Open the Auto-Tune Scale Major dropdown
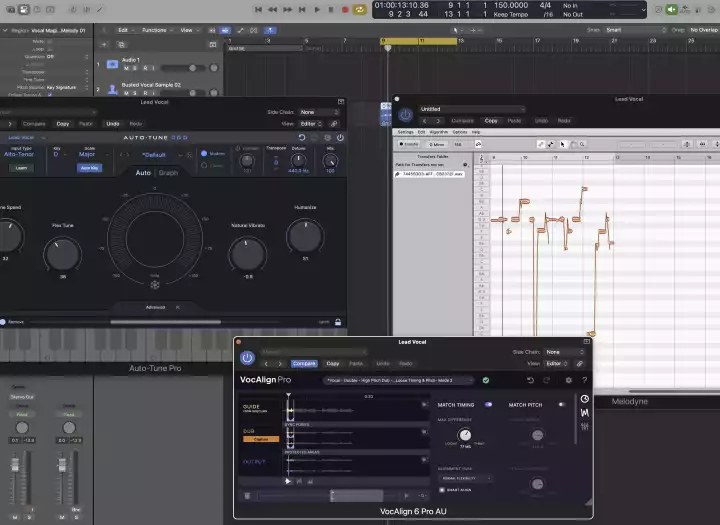720x525 pixels. 92,154
